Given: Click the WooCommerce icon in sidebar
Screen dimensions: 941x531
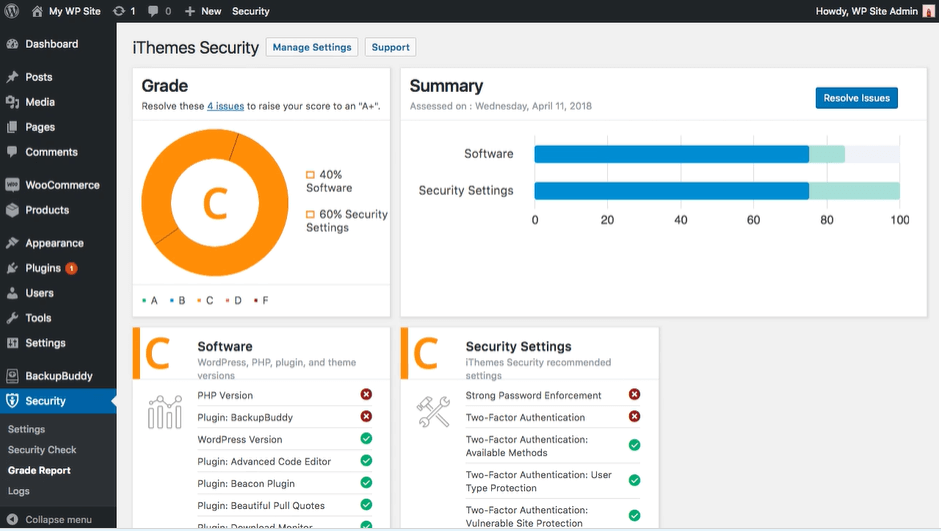Looking at the screenshot, I should [x=12, y=185].
